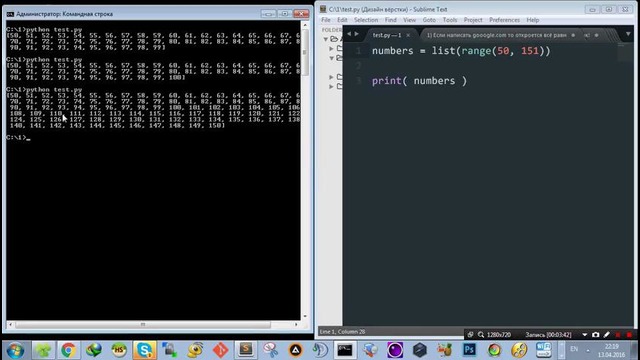Click the Command Prompt title bar icon

click(10, 14)
